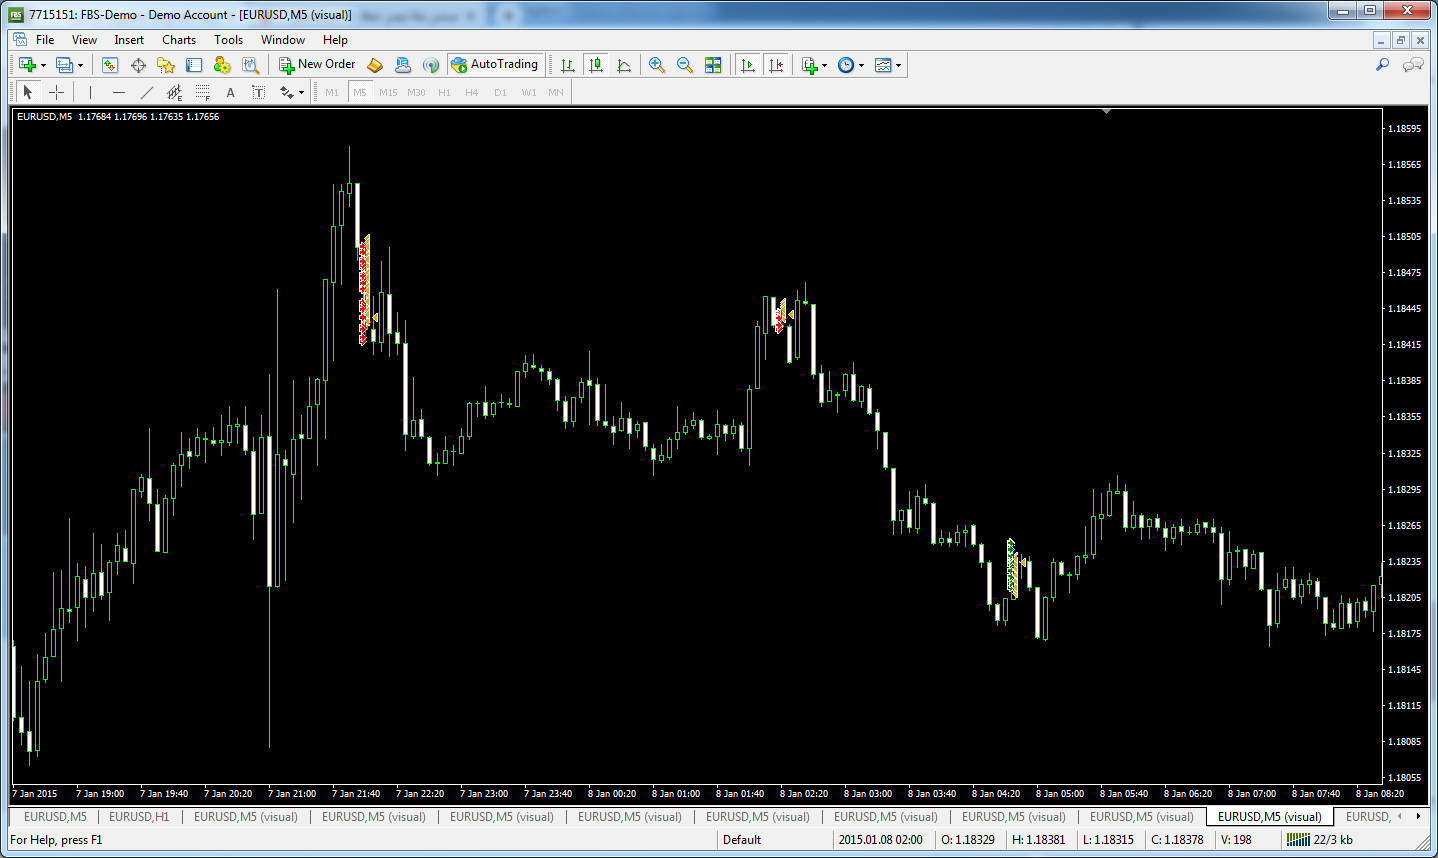1438x858 pixels.
Task: Open the Strategy Tester panel icon
Action: [x=250, y=65]
